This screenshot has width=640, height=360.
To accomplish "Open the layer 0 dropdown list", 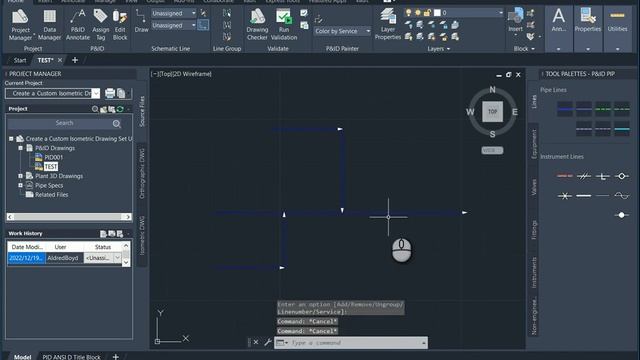I will [x=500, y=13].
